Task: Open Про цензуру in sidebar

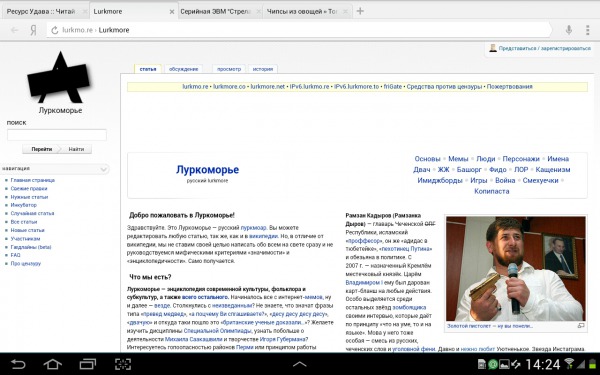Action: (26, 263)
